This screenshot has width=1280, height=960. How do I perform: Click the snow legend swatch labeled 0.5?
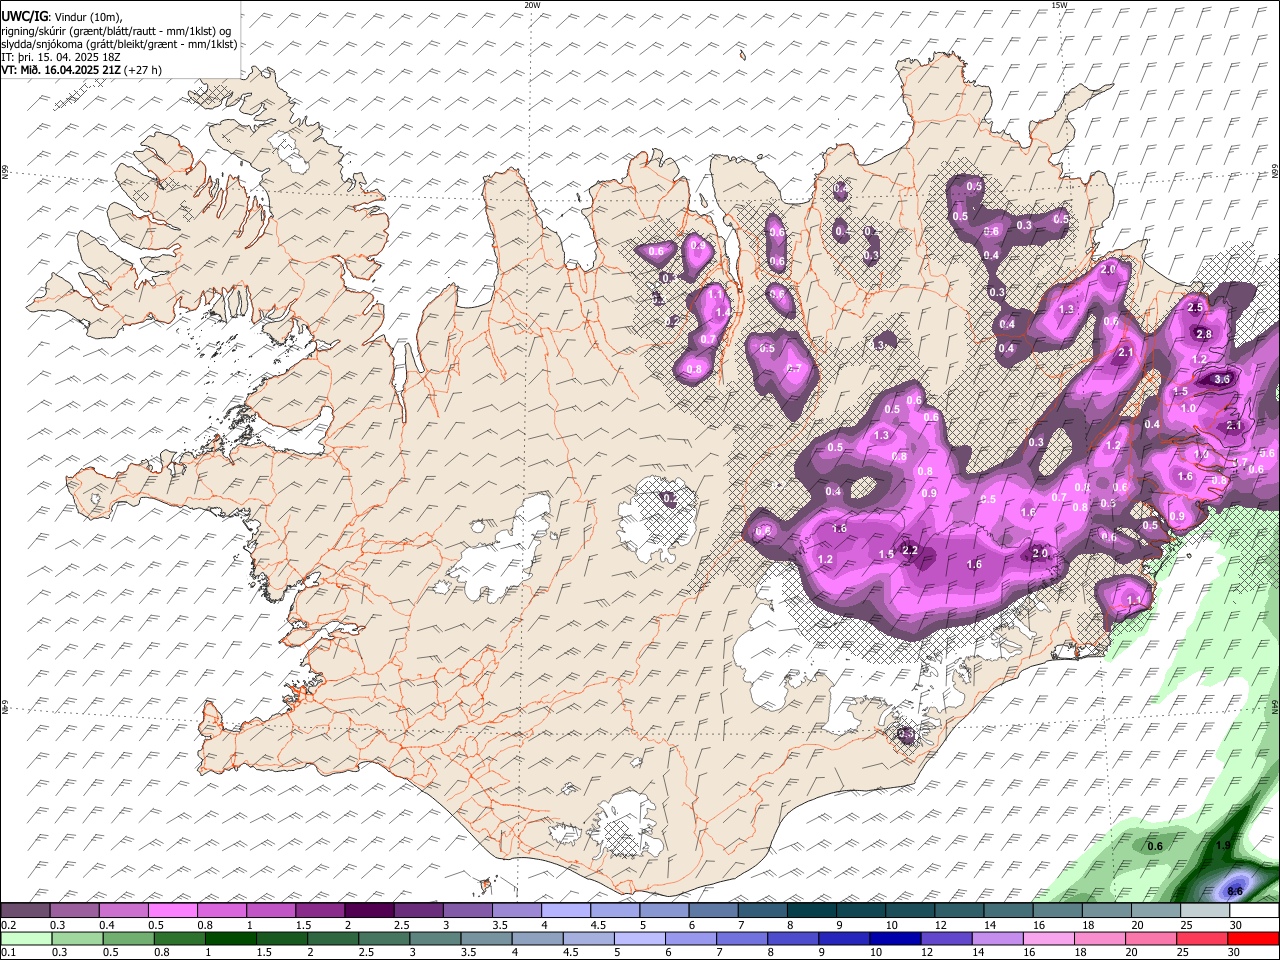point(172,910)
